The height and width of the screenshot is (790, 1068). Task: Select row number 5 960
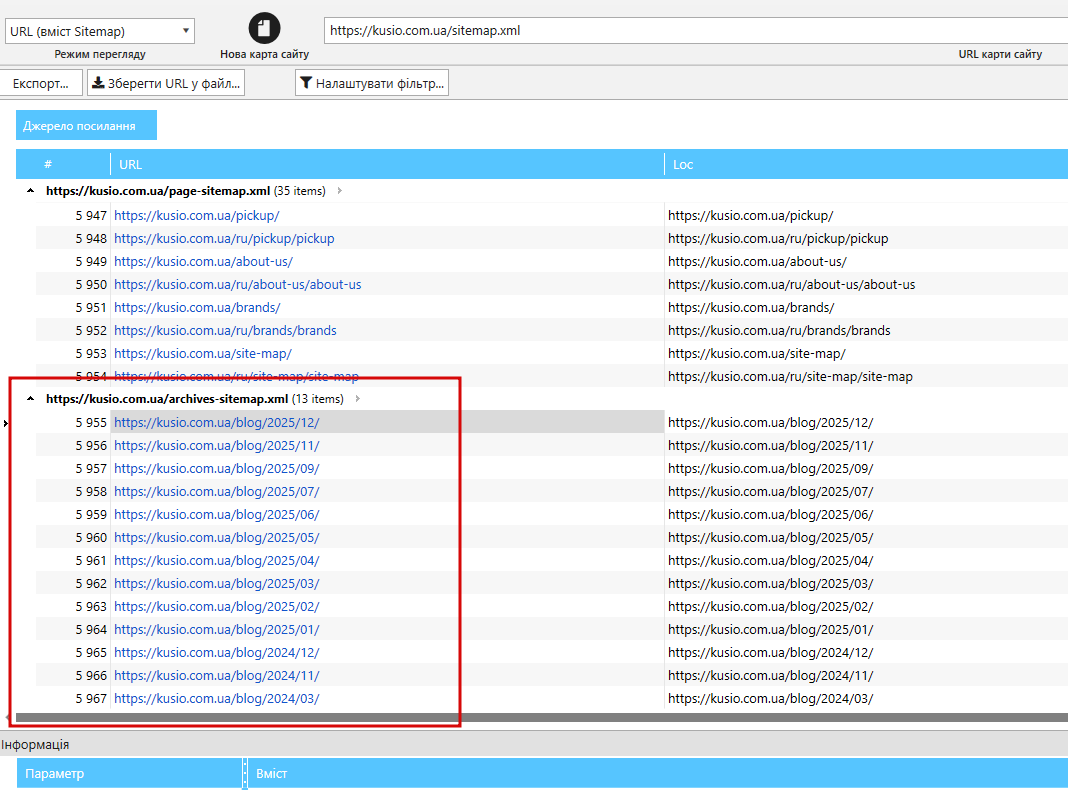pyautogui.click(x=91, y=537)
